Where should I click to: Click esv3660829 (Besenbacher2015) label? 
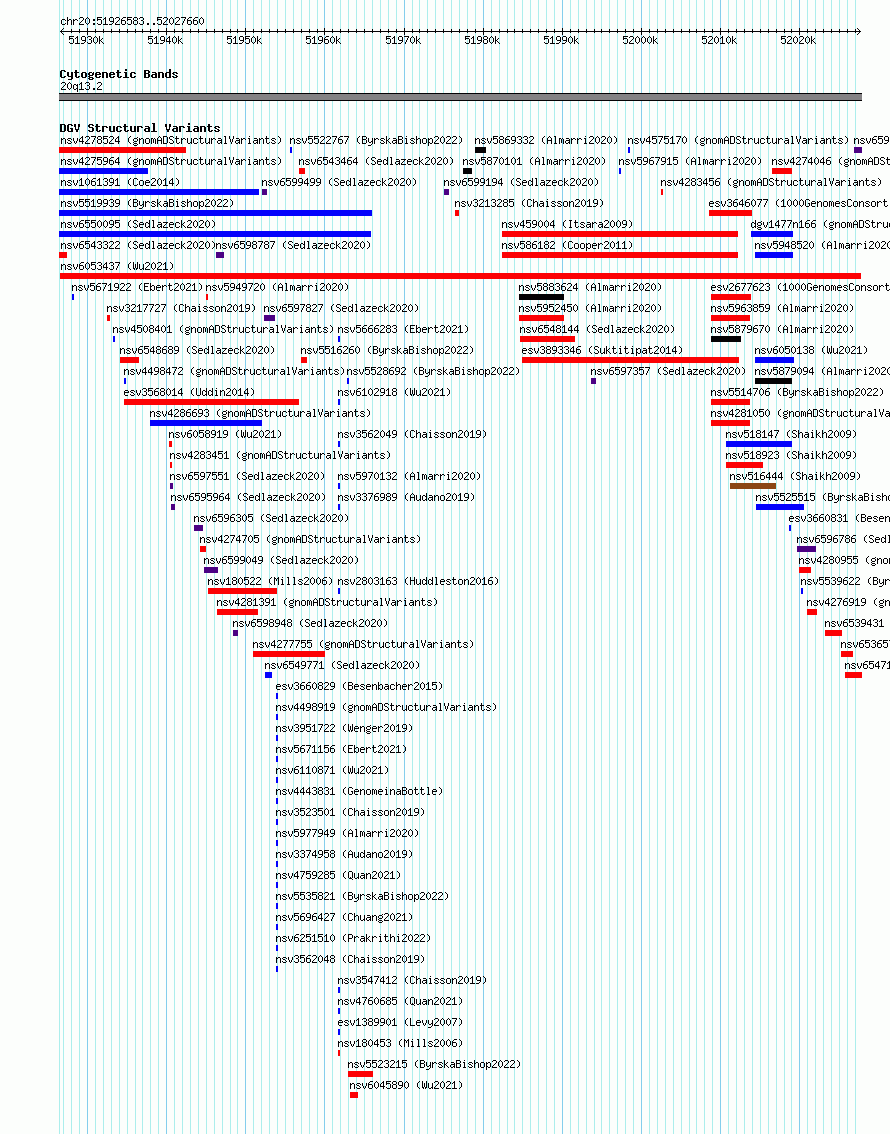pos(359,686)
